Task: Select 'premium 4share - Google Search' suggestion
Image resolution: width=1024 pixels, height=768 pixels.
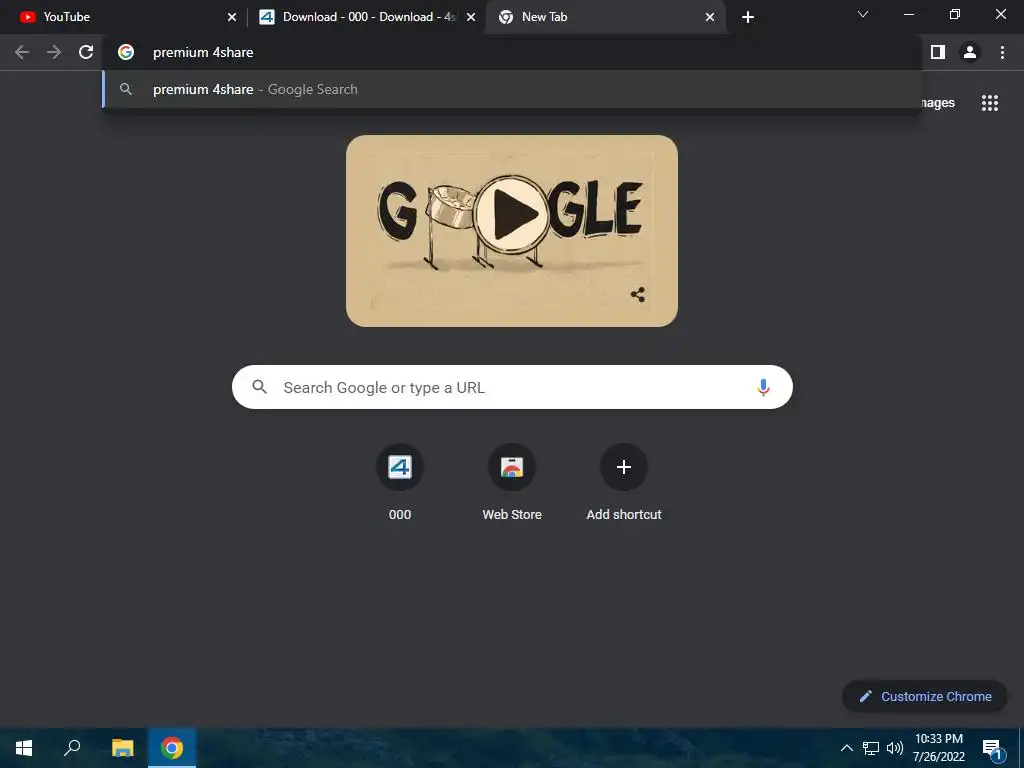Action: click(x=512, y=89)
